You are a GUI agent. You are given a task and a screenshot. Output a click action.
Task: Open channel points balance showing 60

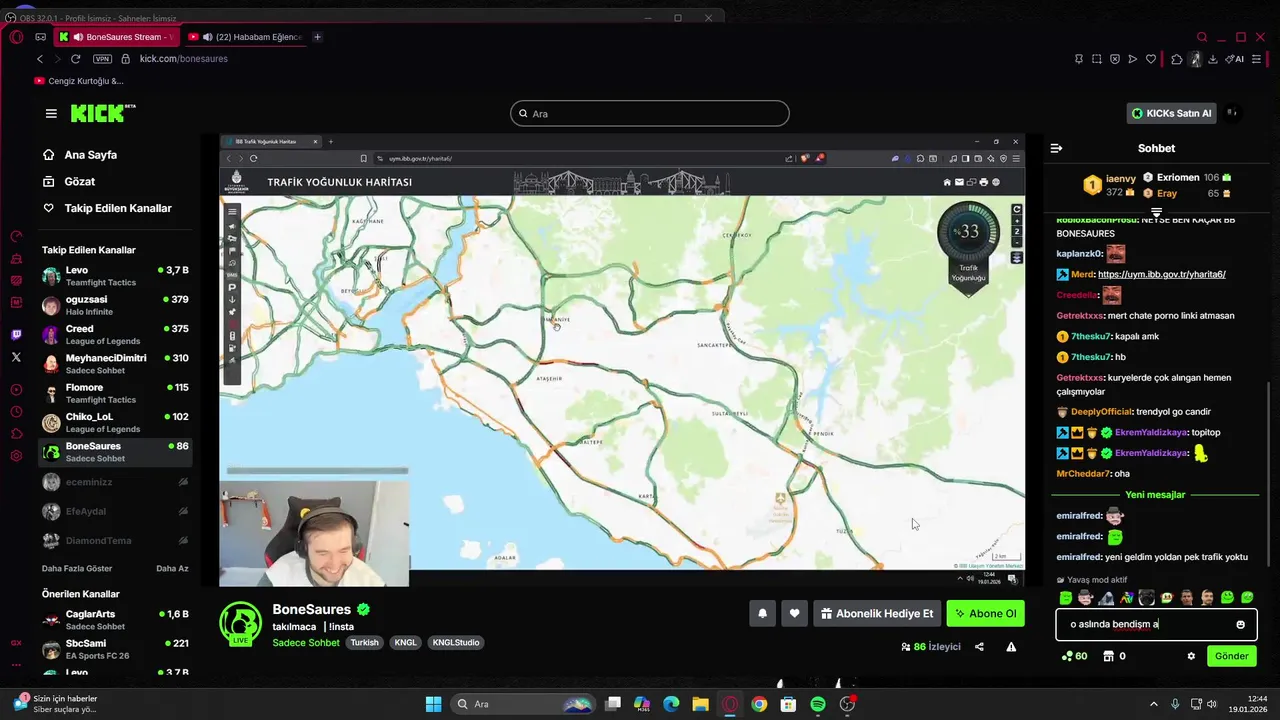[1075, 656]
